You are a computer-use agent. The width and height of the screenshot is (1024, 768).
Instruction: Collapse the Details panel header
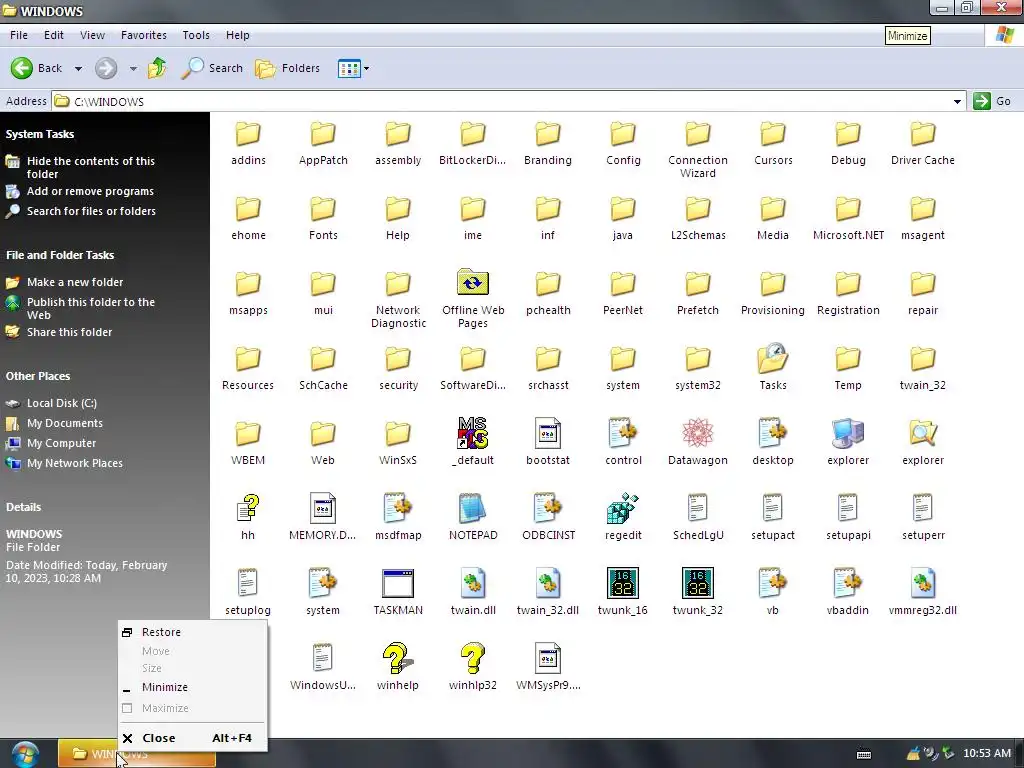click(x=24, y=507)
